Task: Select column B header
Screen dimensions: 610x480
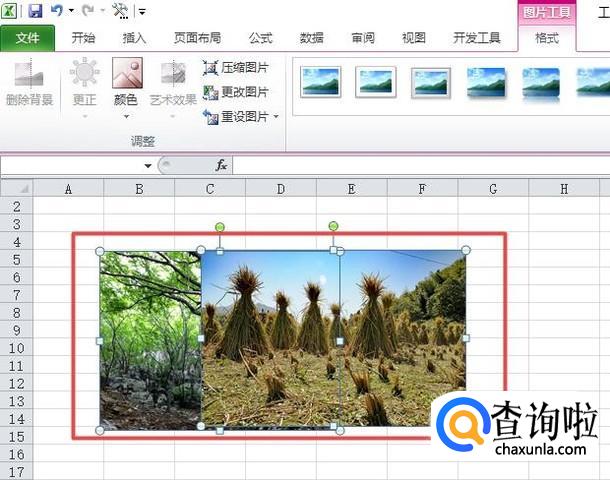Action: pyautogui.click(x=139, y=189)
